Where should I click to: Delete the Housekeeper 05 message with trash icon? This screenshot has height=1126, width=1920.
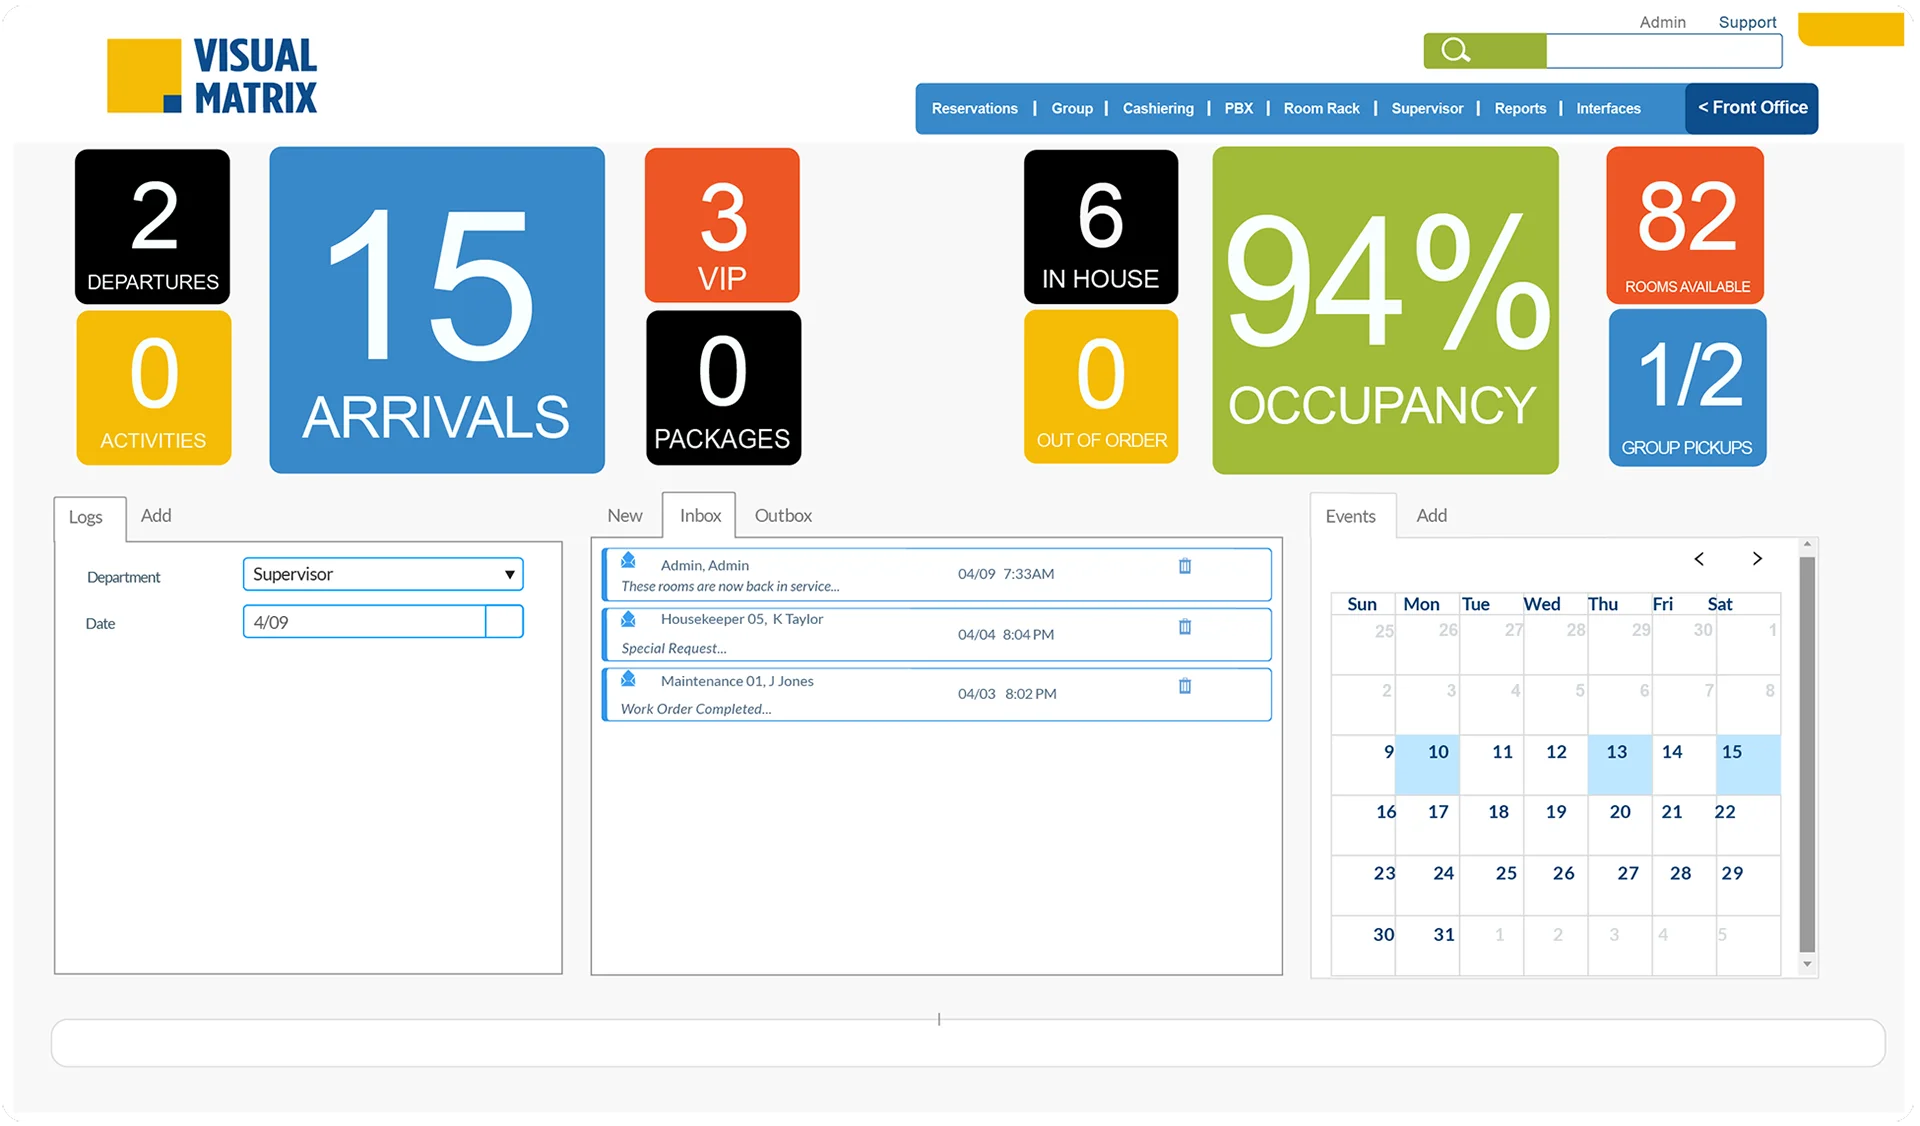click(x=1185, y=627)
